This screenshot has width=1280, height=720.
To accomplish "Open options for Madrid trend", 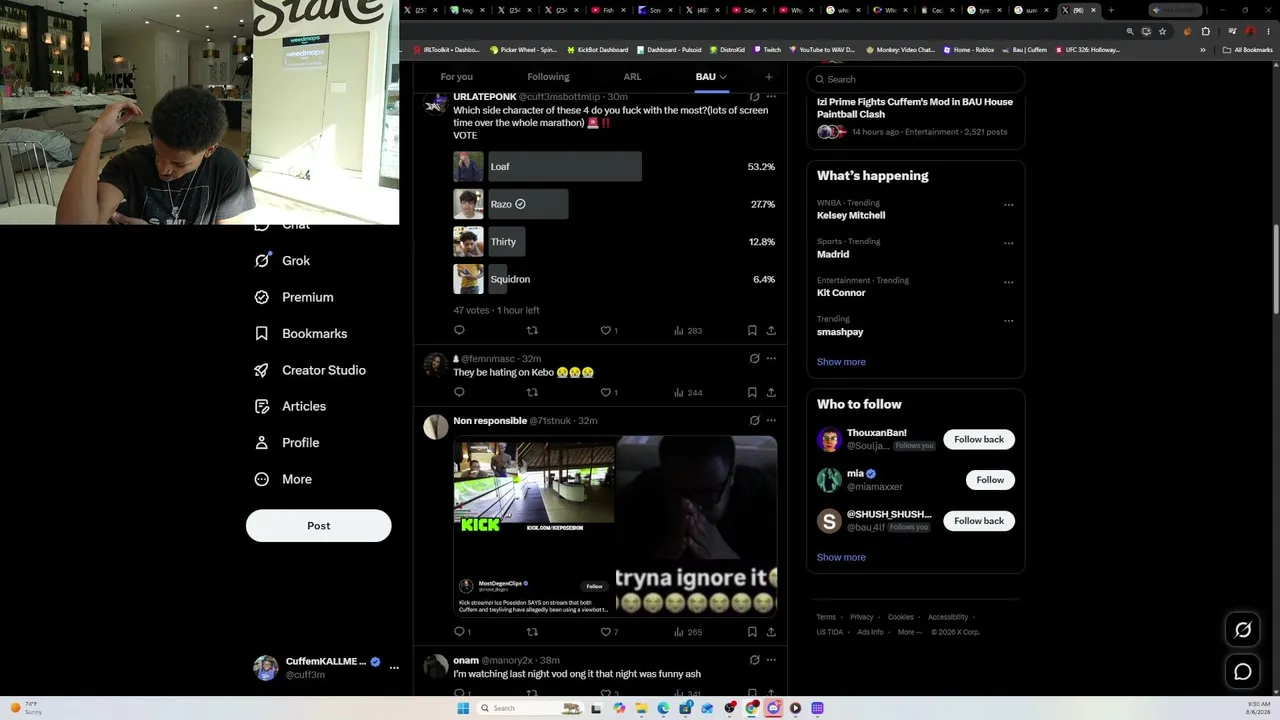I will pos(1008,243).
